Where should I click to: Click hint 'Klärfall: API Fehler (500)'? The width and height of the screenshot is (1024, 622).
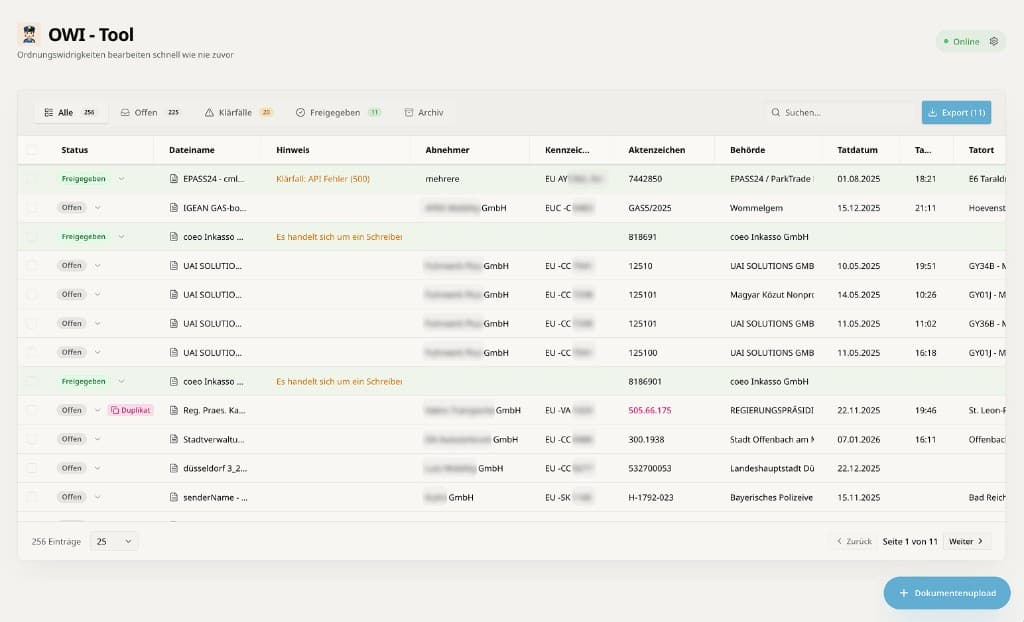(323, 178)
